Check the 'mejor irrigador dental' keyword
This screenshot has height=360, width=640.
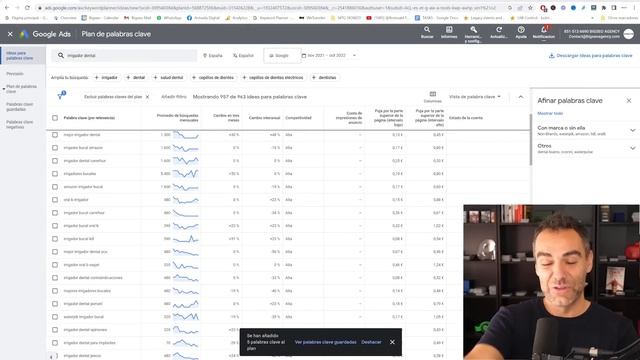55,135
